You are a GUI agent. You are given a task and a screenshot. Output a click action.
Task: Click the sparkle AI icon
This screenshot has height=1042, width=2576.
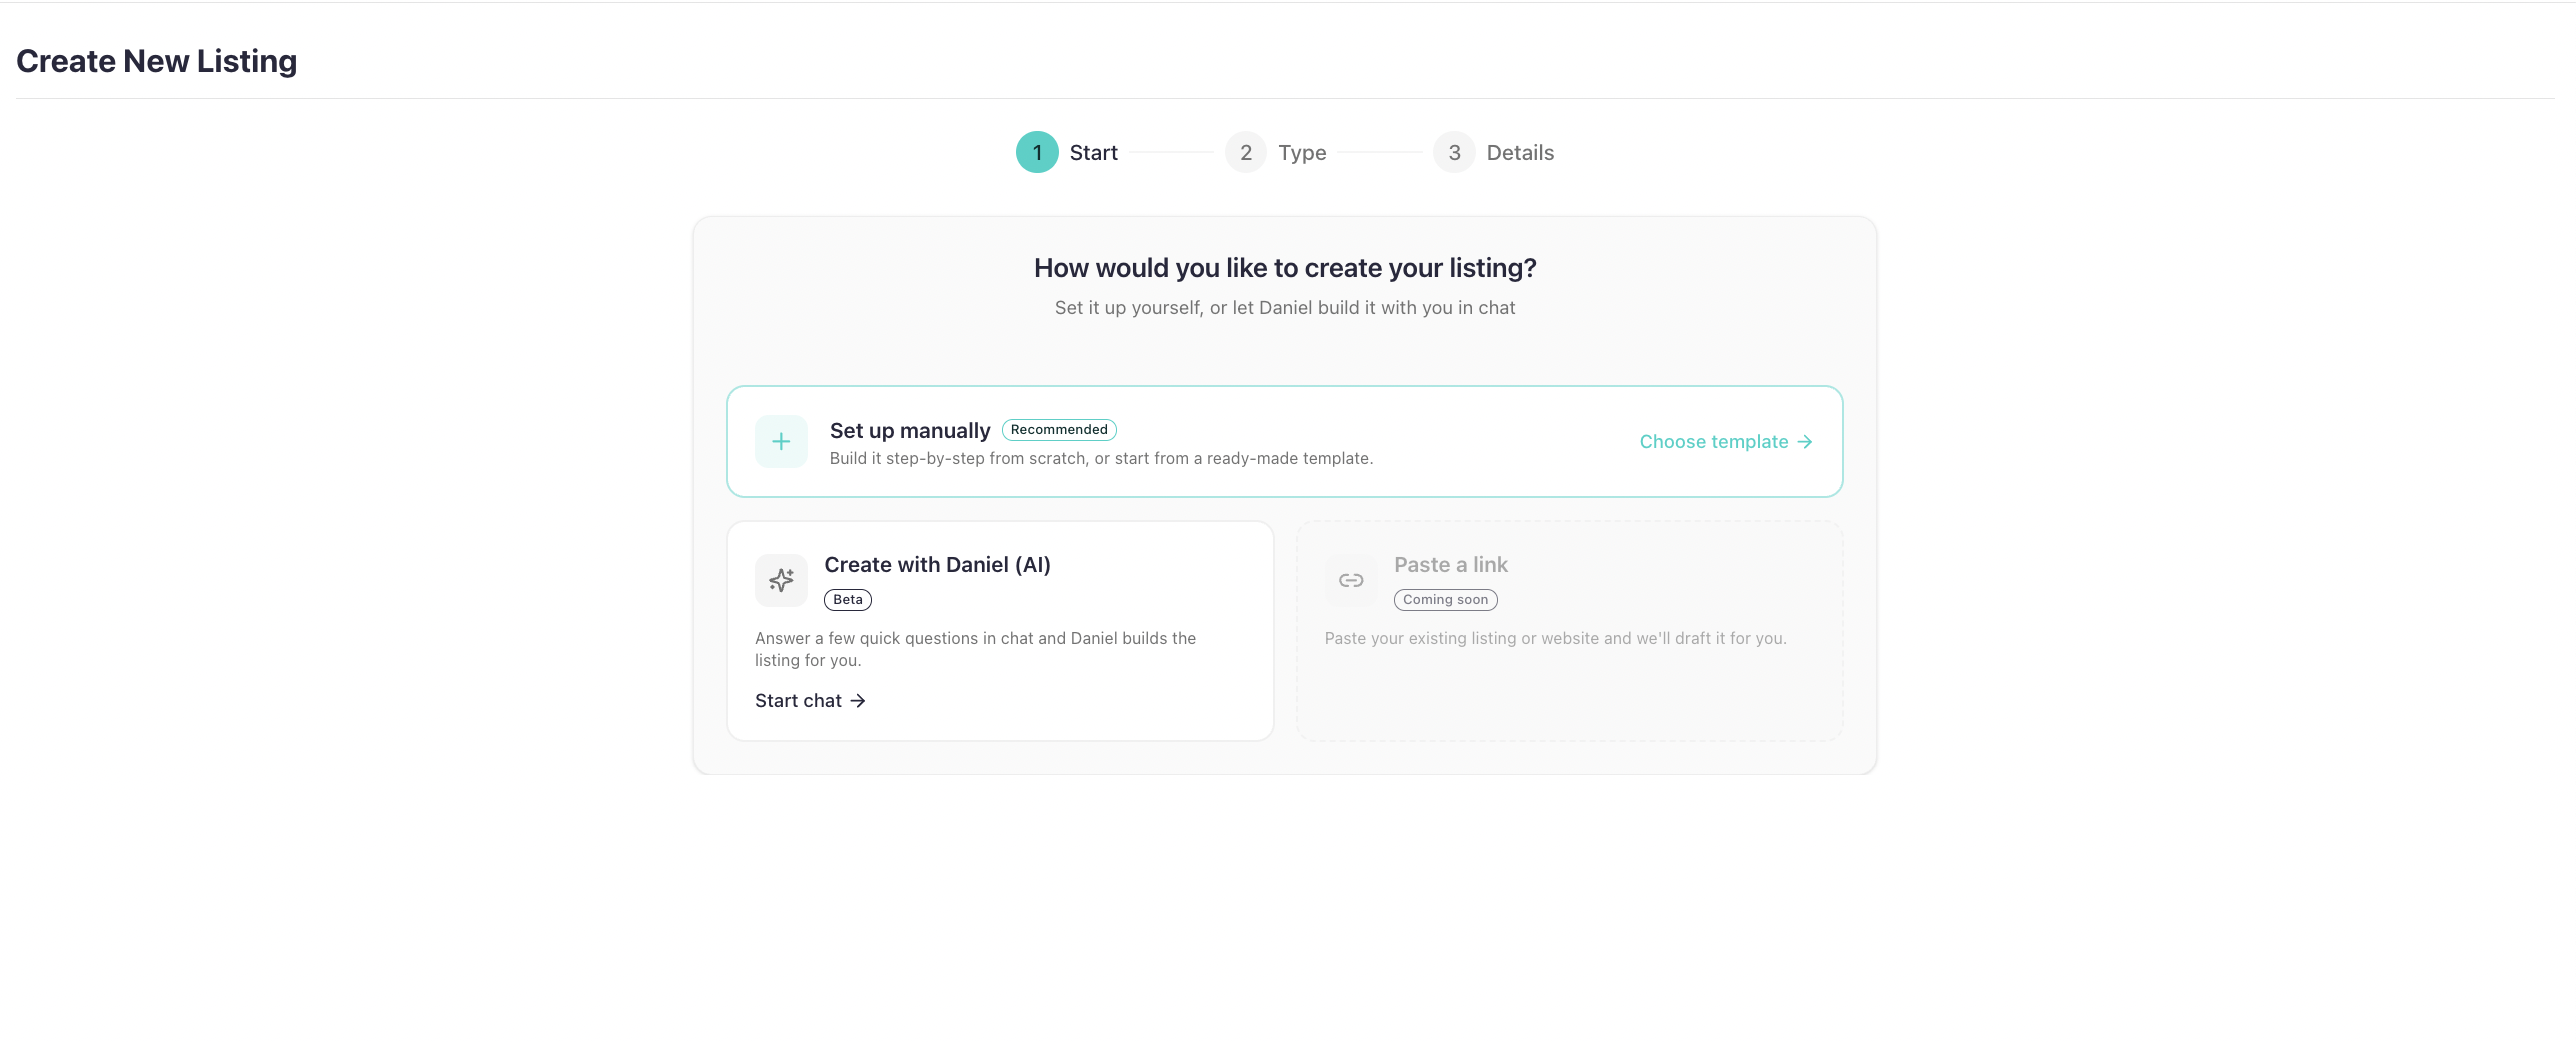(x=781, y=580)
